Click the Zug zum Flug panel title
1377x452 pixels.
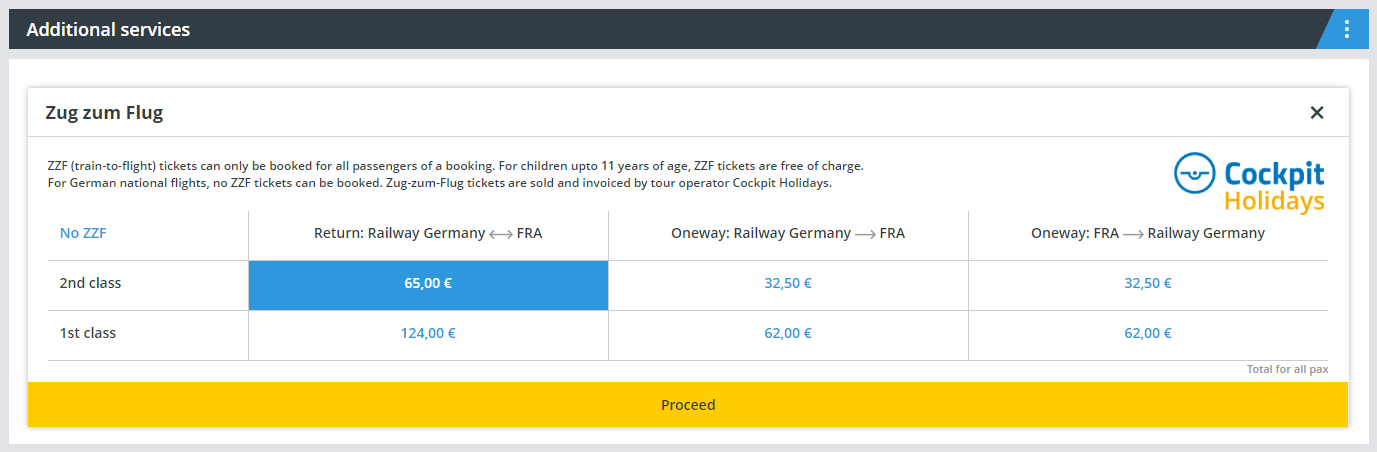pyautogui.click(x=104, y=113)
